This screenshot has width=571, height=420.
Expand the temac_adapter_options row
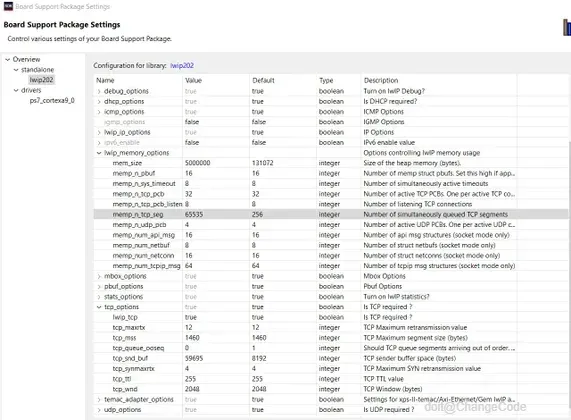click(99, 400)
